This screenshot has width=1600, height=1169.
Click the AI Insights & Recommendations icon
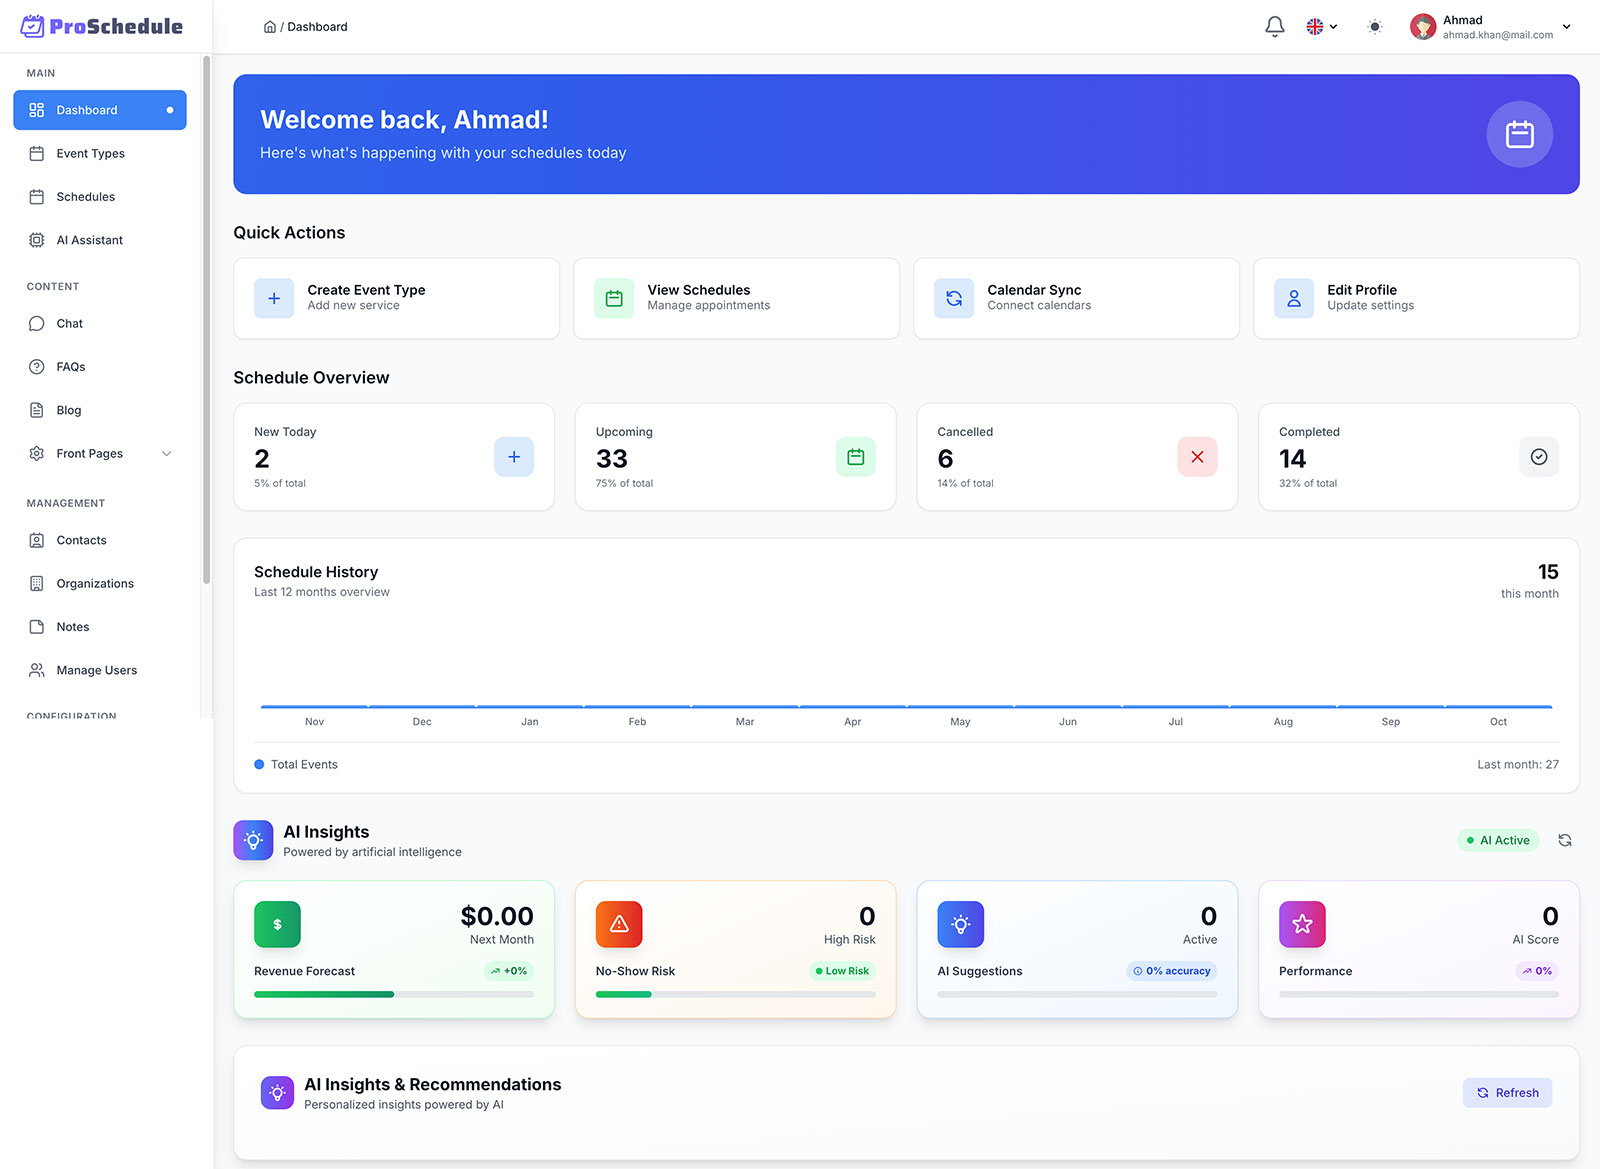click(x=277, y=1093)
